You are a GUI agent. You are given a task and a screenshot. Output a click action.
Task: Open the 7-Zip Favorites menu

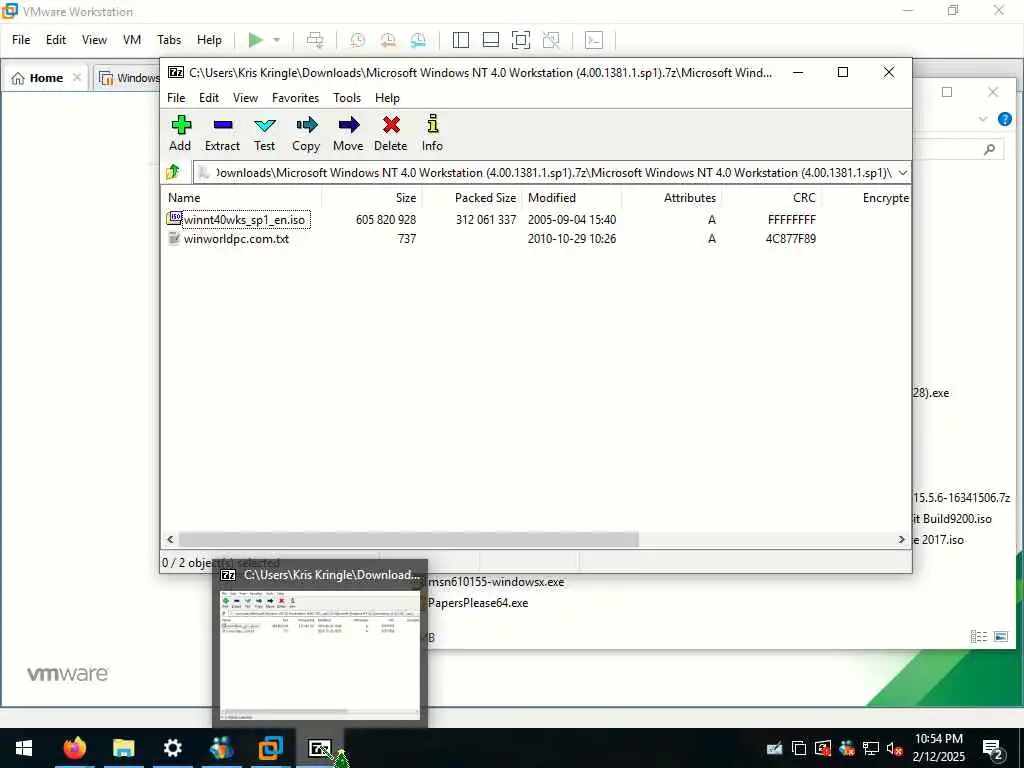point(296,97)
